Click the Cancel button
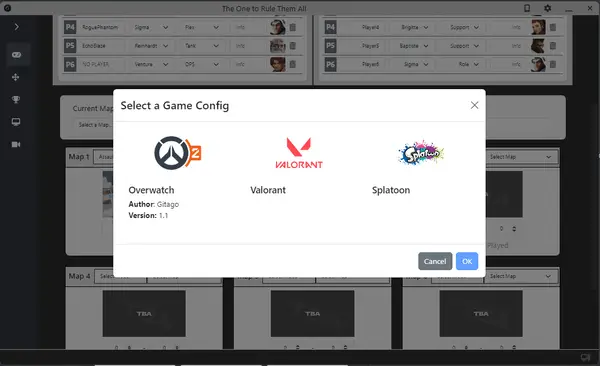This screenshot has height=366, width=600. (x=435, y=261)
